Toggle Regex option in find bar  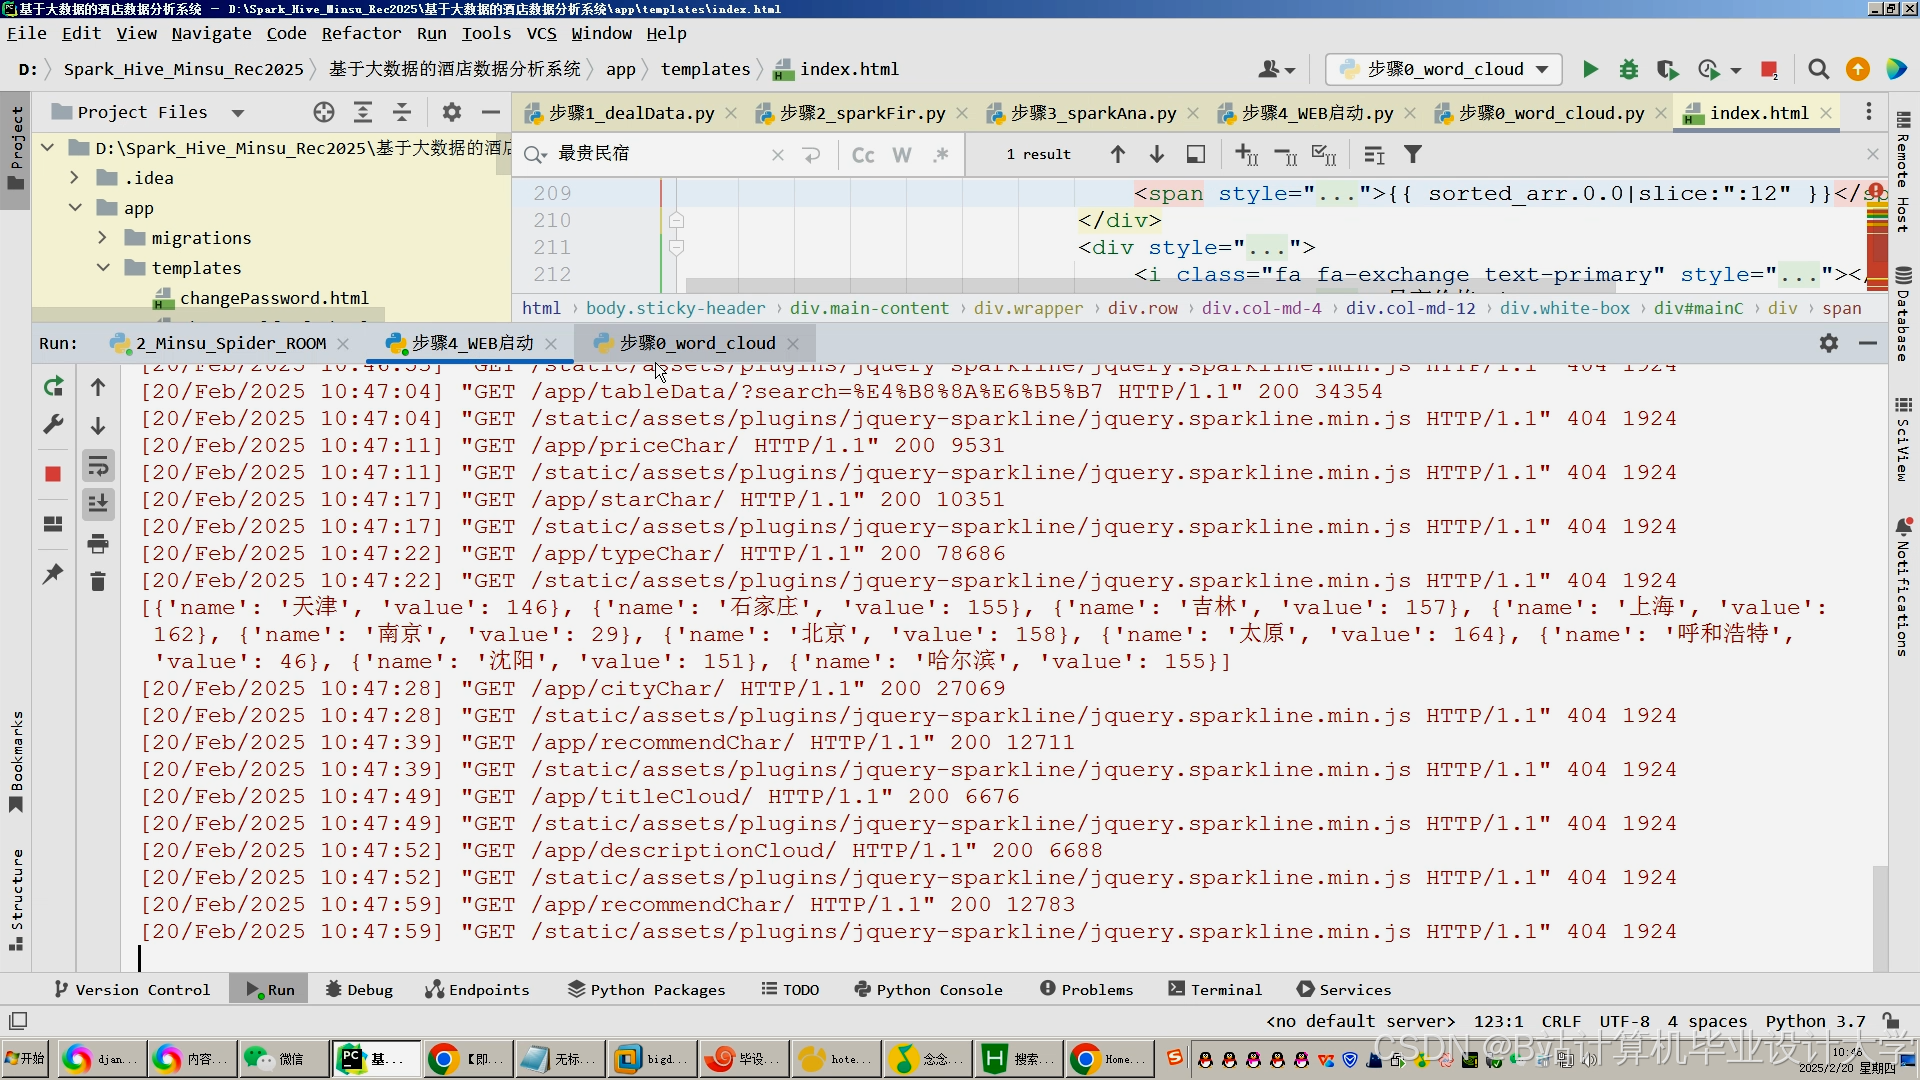click(x=940, y=155)
